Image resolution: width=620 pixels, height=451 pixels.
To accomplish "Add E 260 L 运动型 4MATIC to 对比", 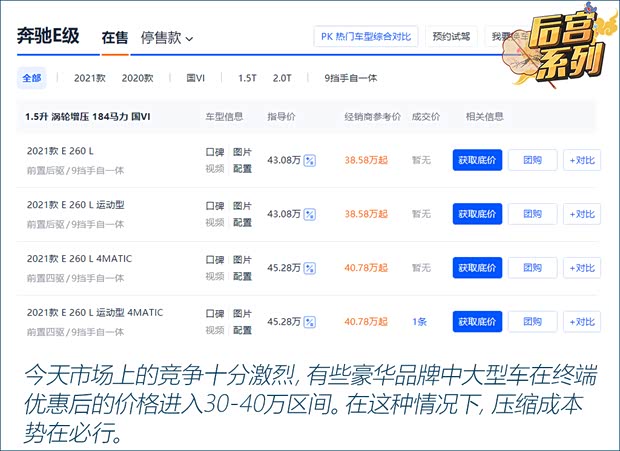I will [582, 321].
